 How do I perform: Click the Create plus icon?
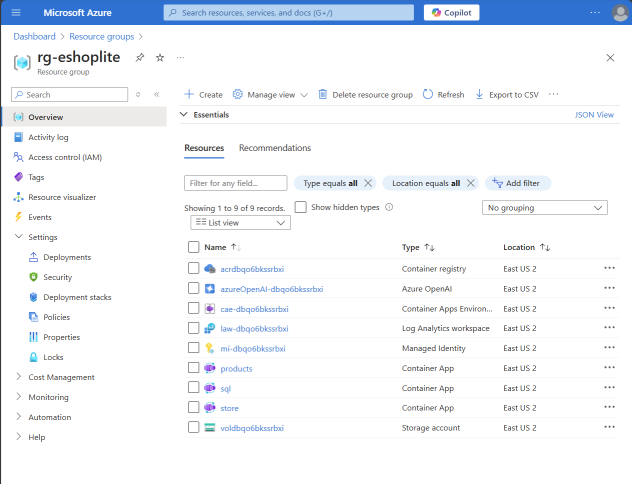189,94
